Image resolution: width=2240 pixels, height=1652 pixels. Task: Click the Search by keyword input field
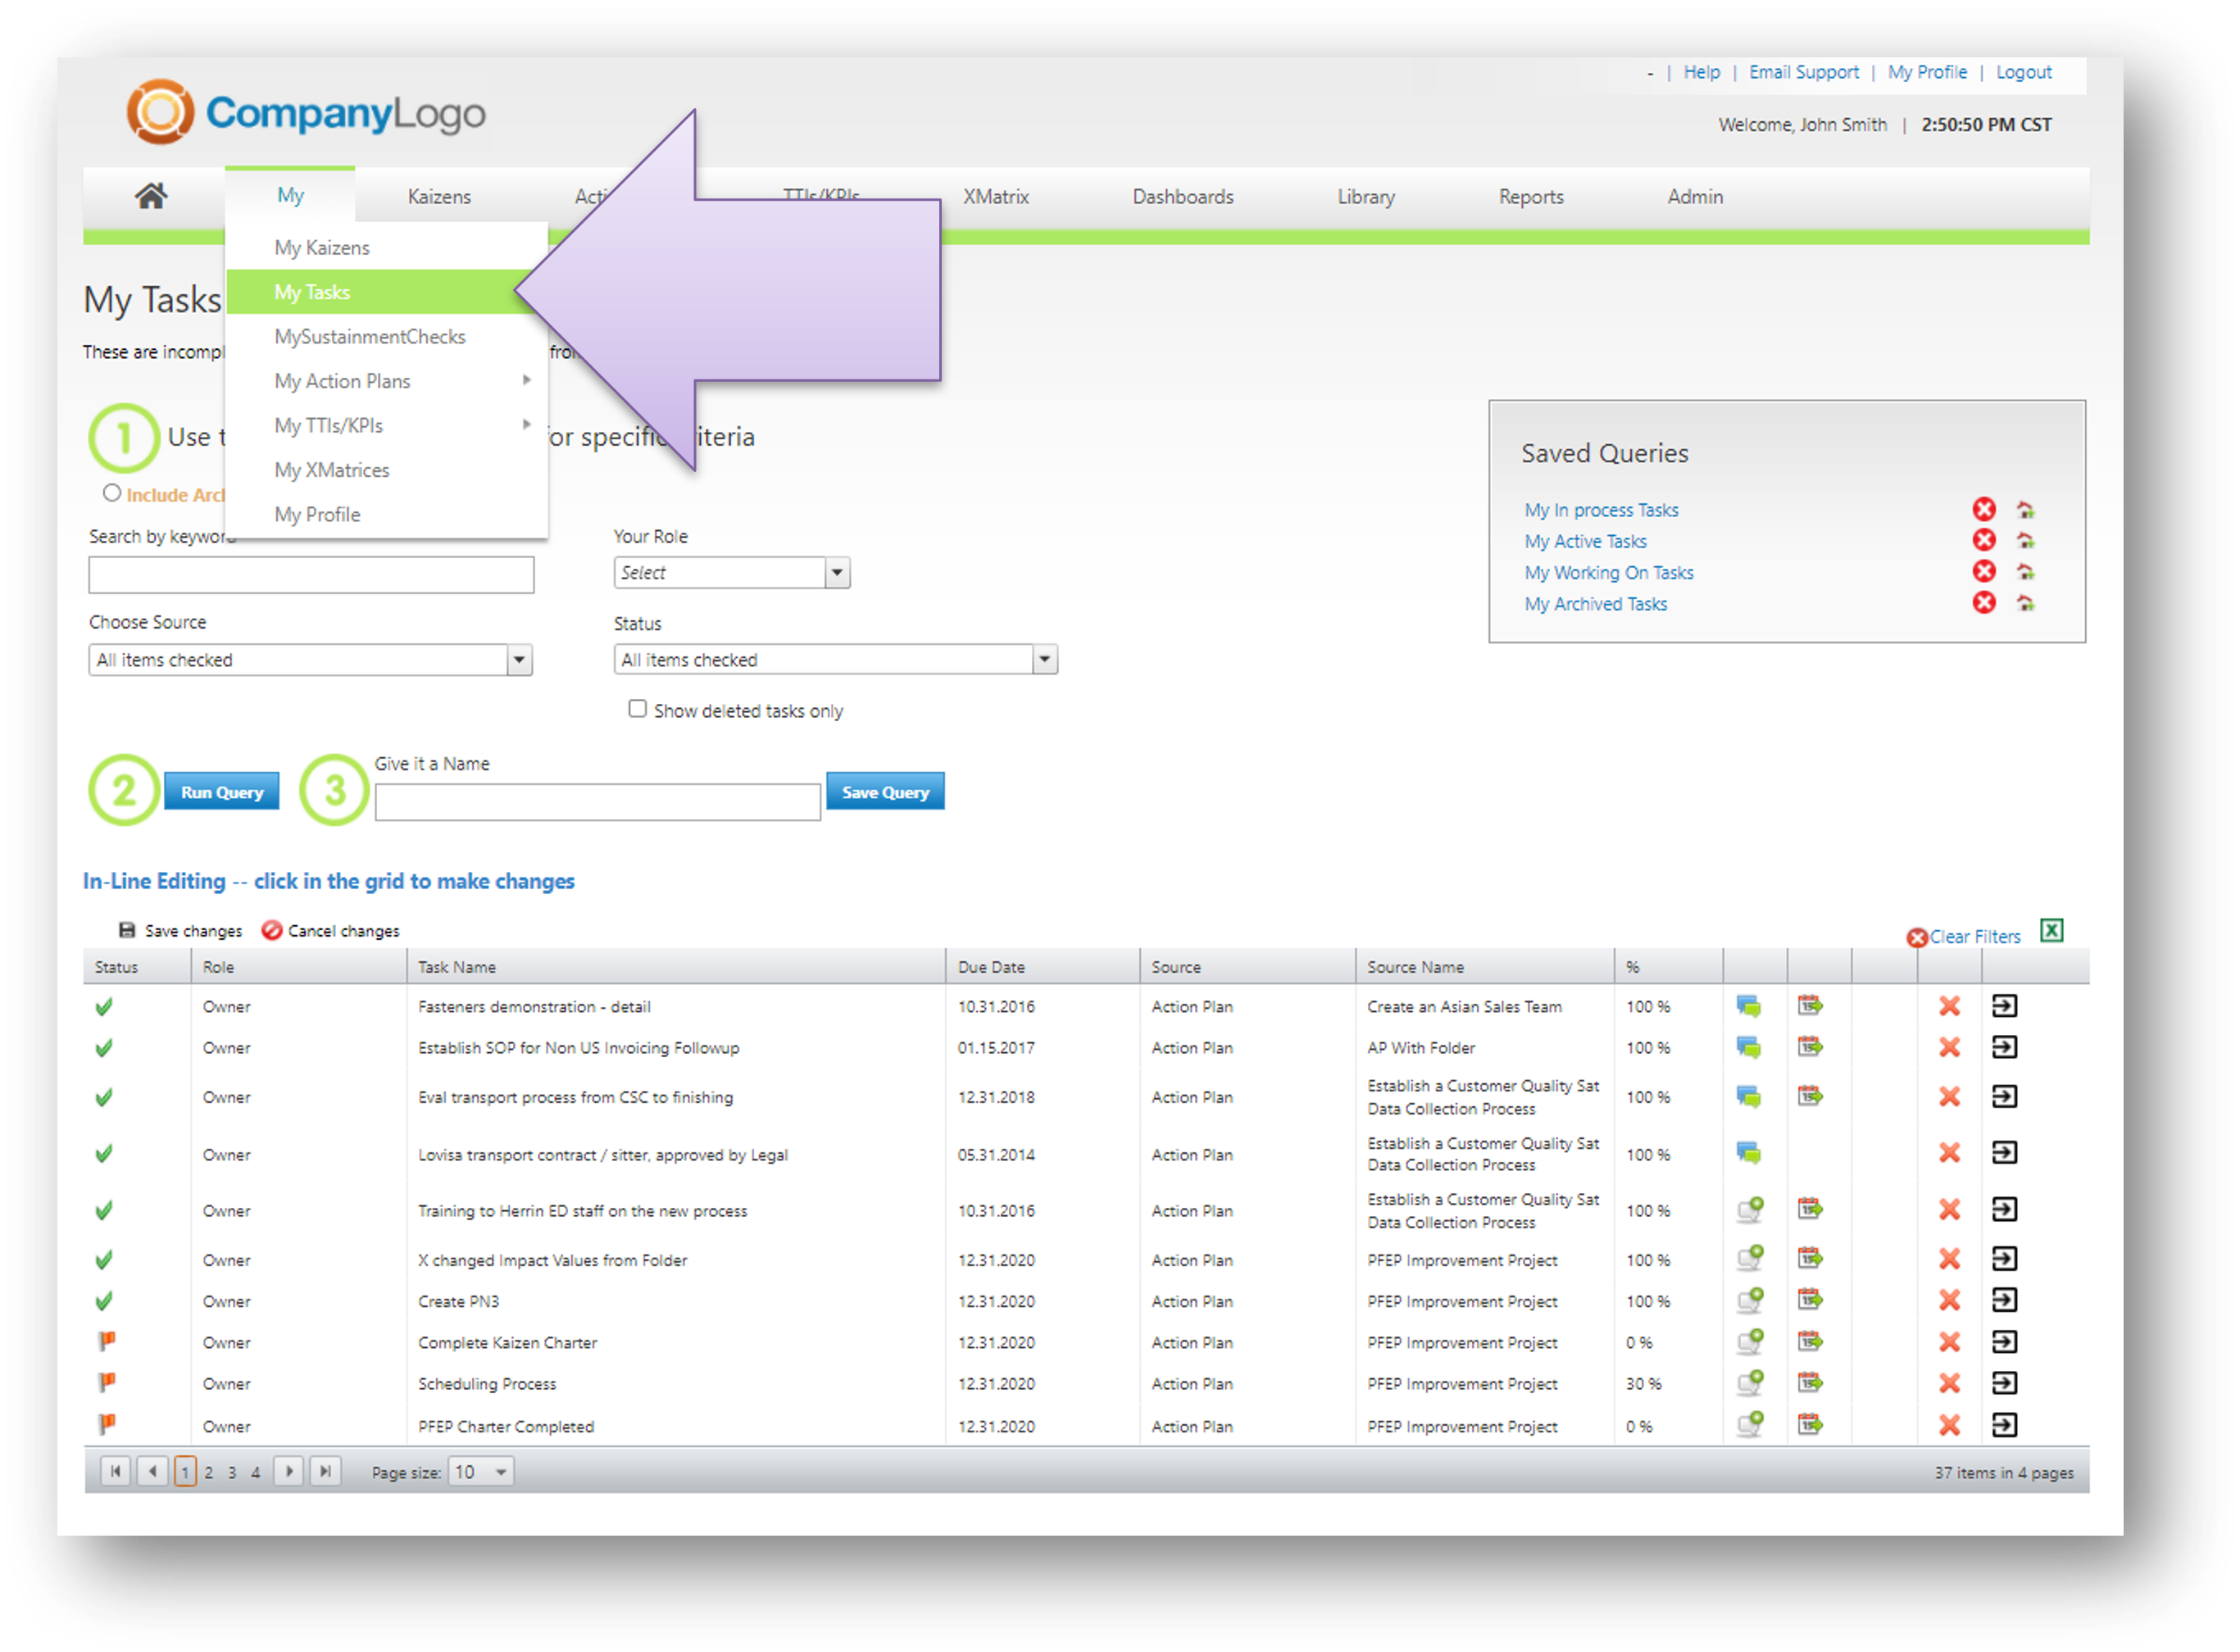point(311,575)
